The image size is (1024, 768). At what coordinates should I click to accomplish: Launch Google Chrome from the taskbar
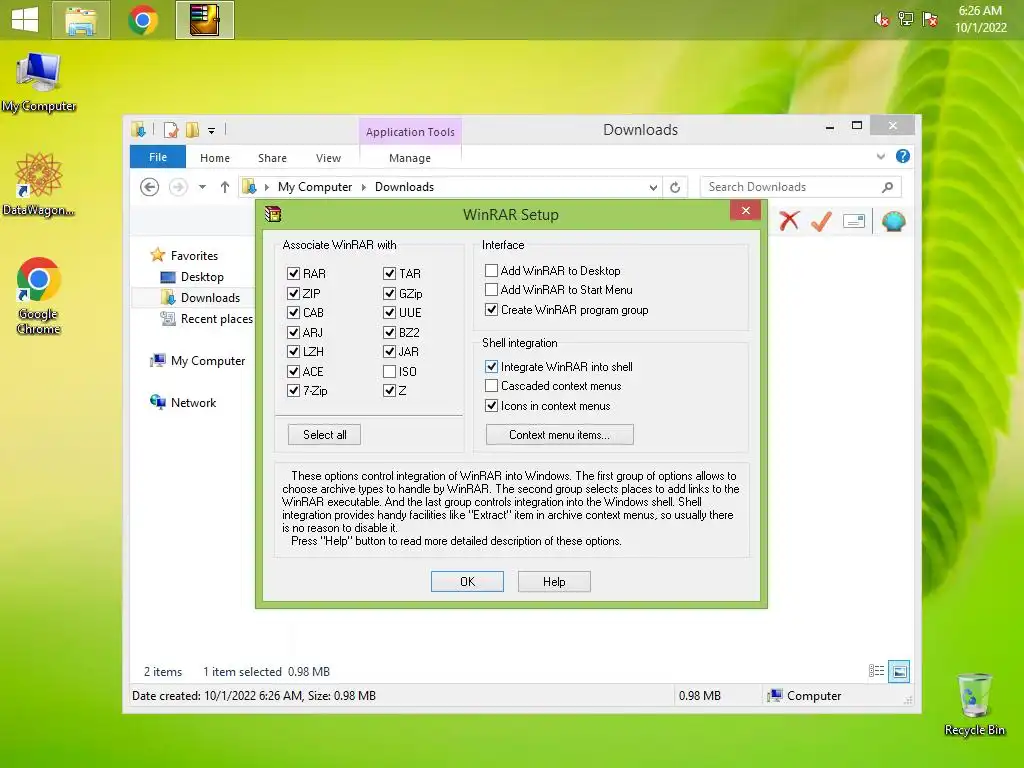(143, 20)
